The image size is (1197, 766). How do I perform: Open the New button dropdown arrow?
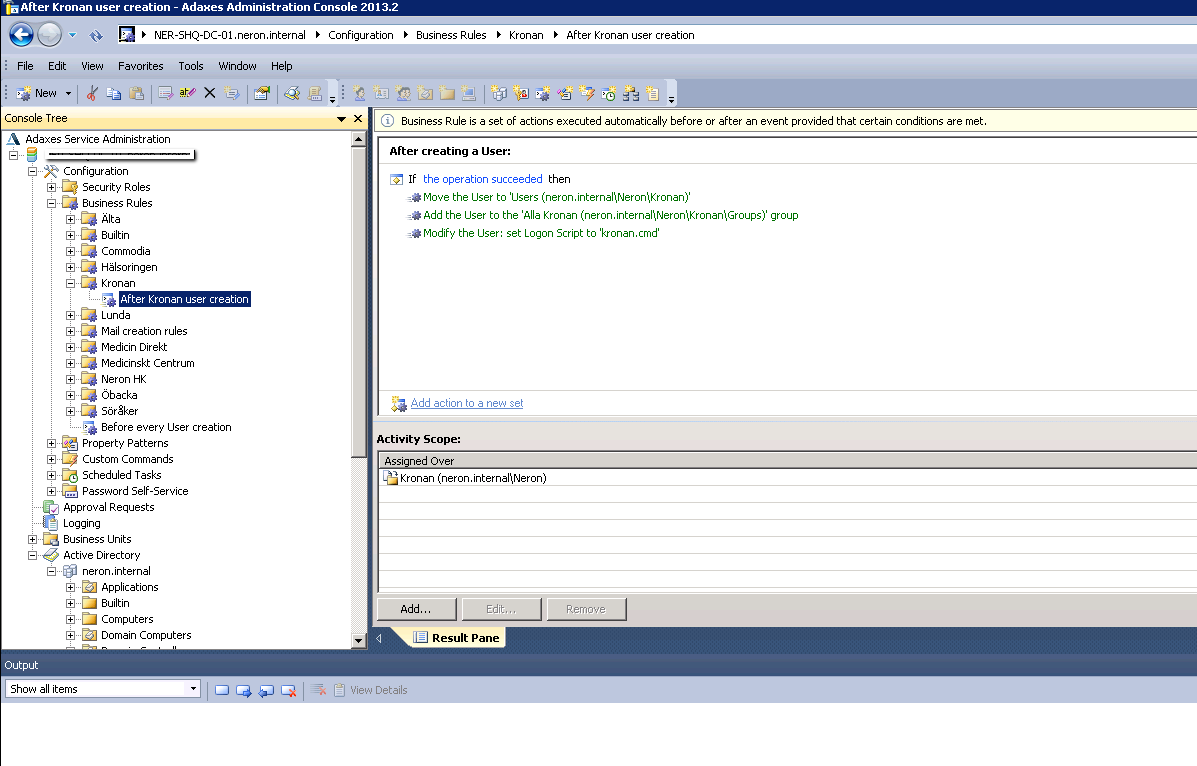(x=68, y=93)
